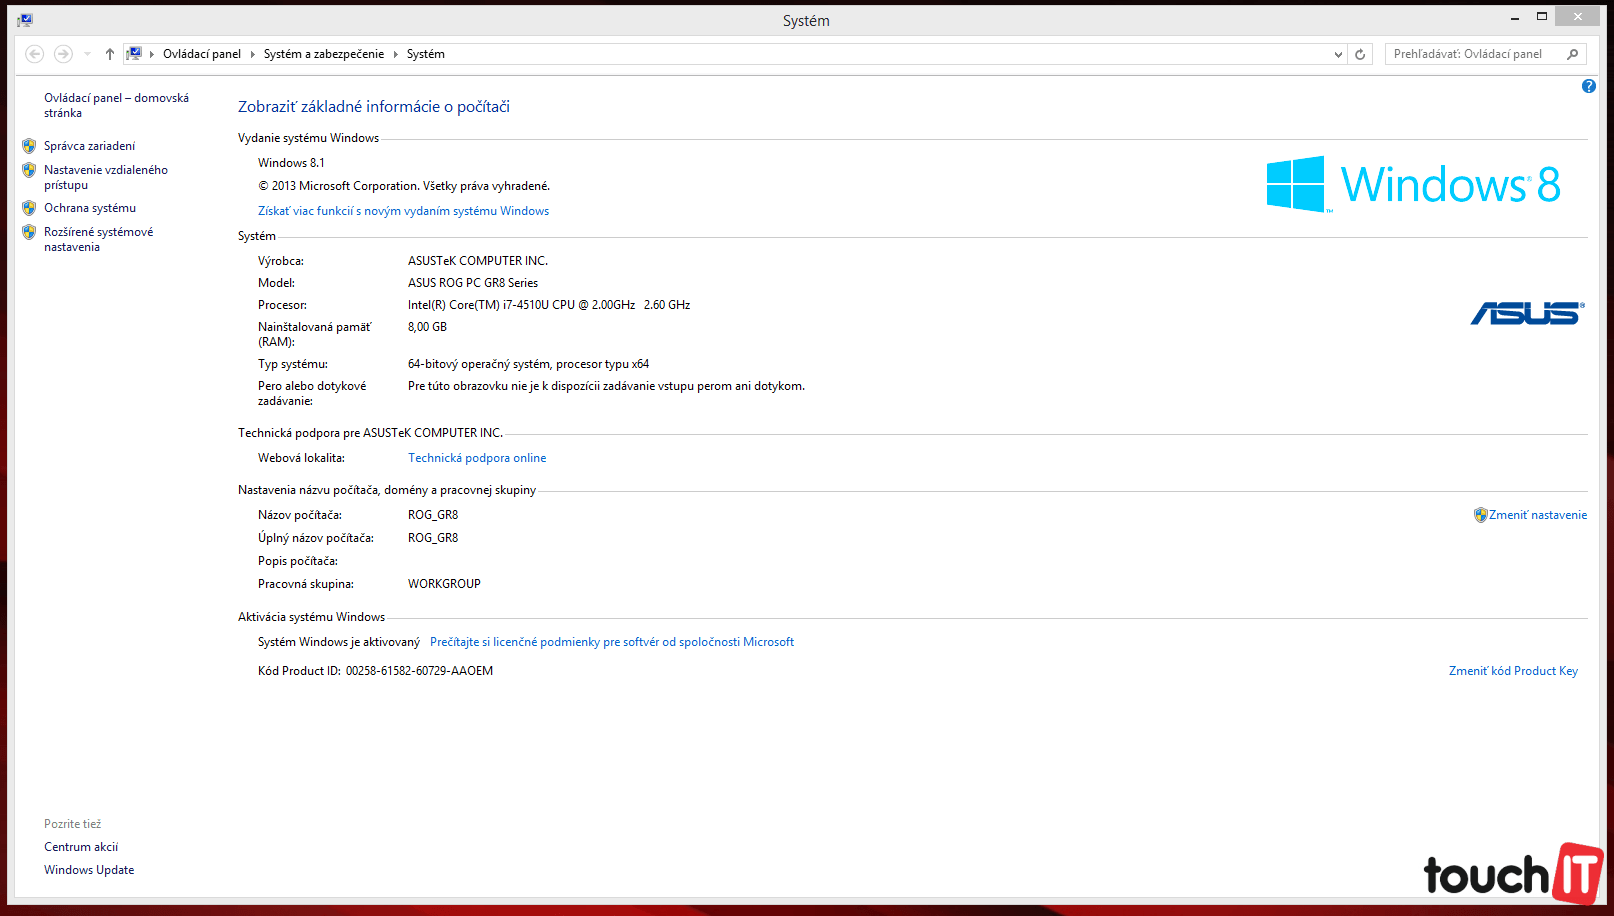The height and width of the screenshot is (916, 1614).
Task: Expand the chevron after Ovládací panel
Action: coord(252,54)
